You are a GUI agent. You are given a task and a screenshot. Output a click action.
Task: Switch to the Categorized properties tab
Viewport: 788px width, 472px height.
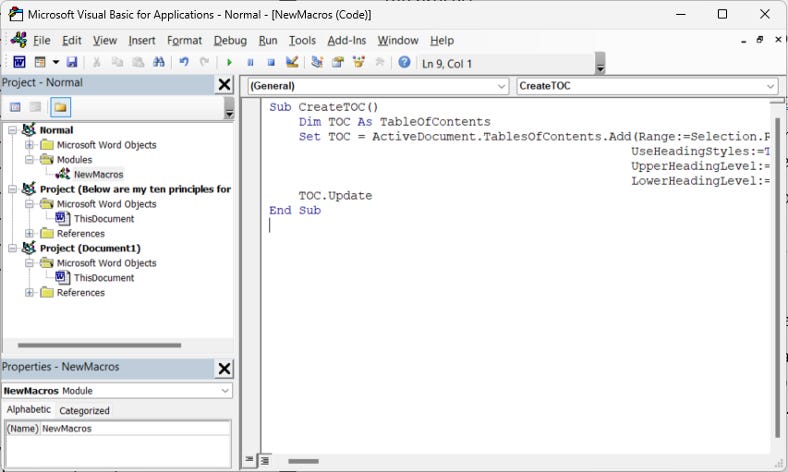84,411
